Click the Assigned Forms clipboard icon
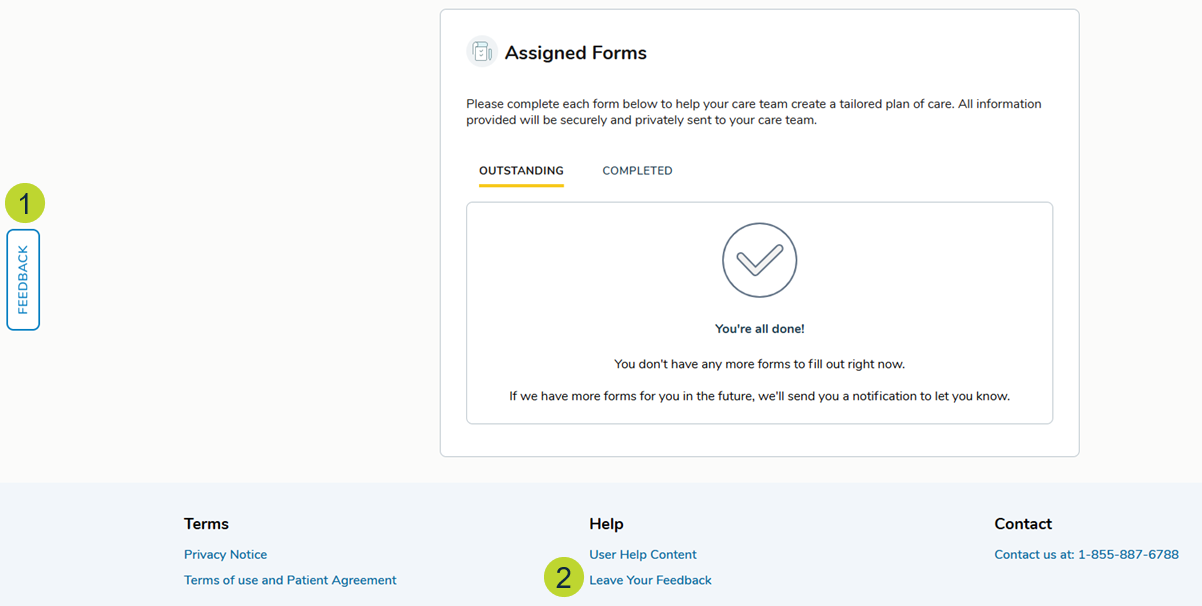This screenshot has width=1202, height=606. click(x=482, y=52)
